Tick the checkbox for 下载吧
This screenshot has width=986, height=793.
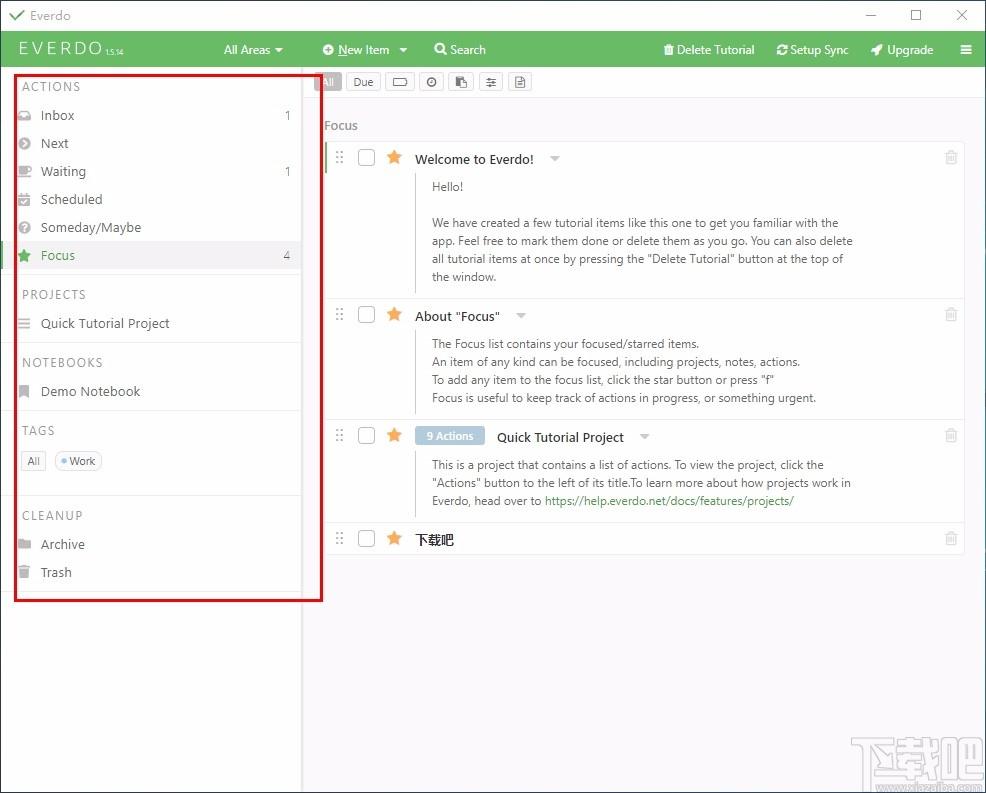[x=367, y=538]
